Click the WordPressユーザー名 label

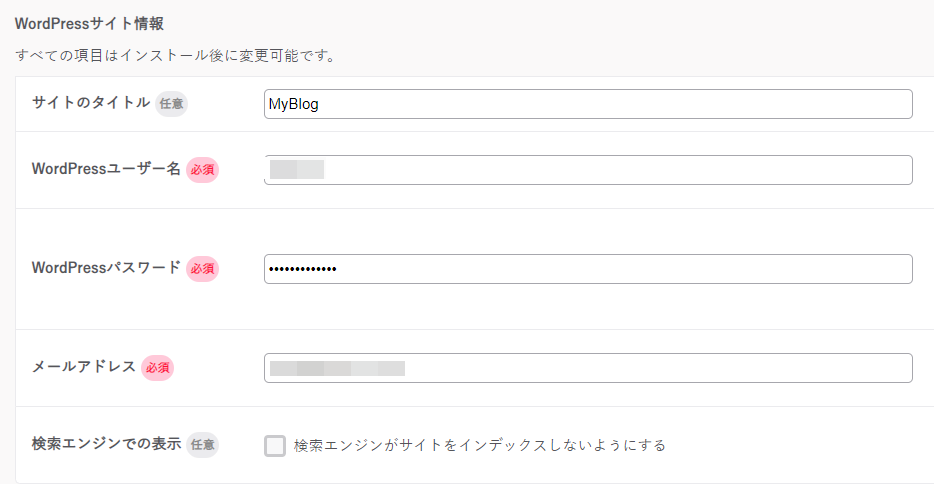click(106, 169)
